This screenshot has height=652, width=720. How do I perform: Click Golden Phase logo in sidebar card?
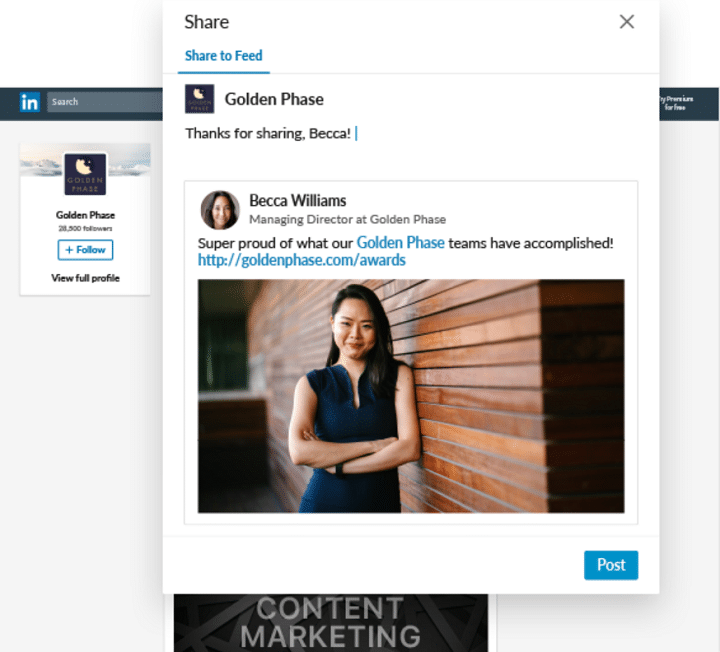click(x=85, y=174)
